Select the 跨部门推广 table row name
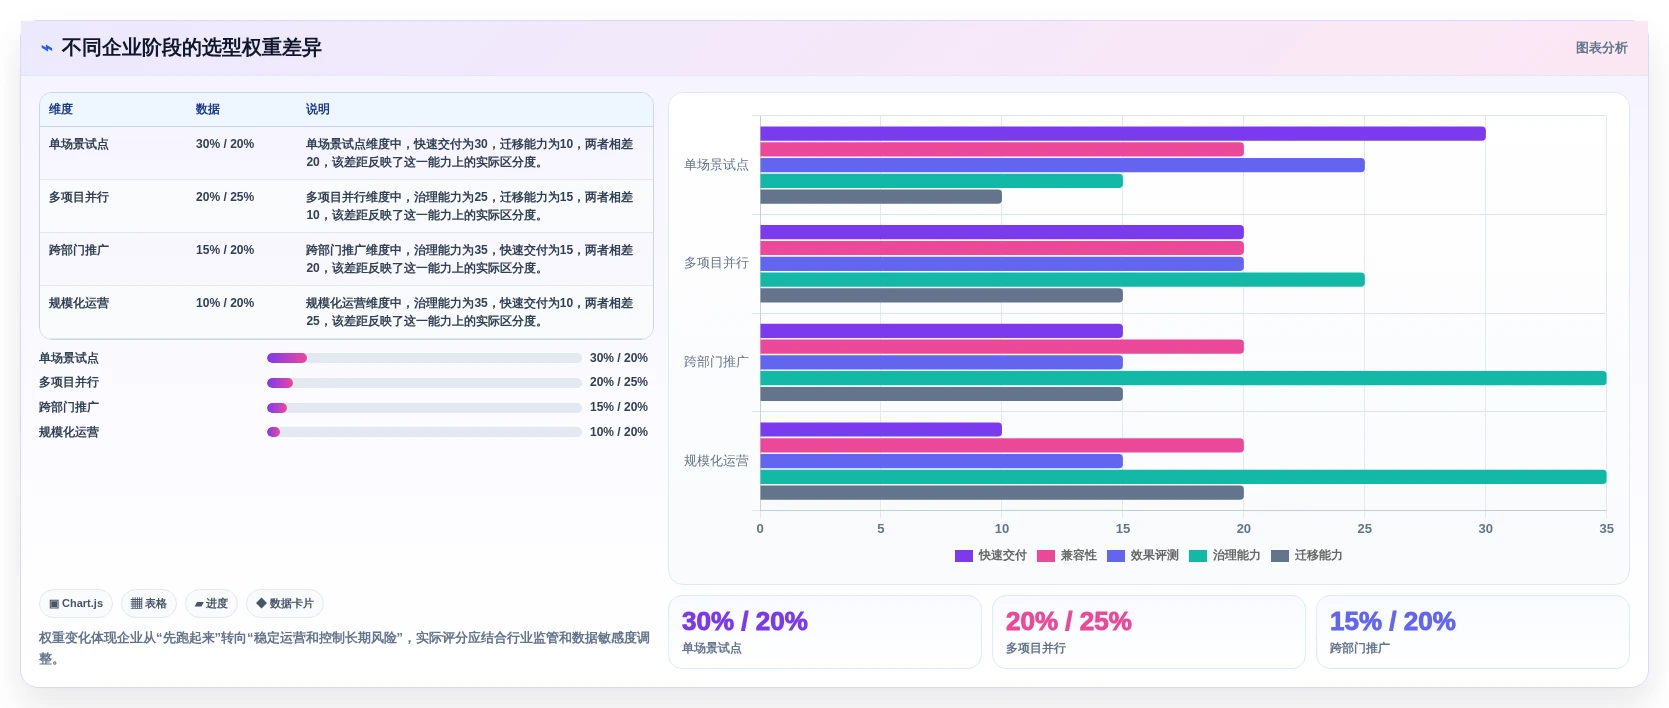This screenshot has width=1669, height=708. click(79, 250)
